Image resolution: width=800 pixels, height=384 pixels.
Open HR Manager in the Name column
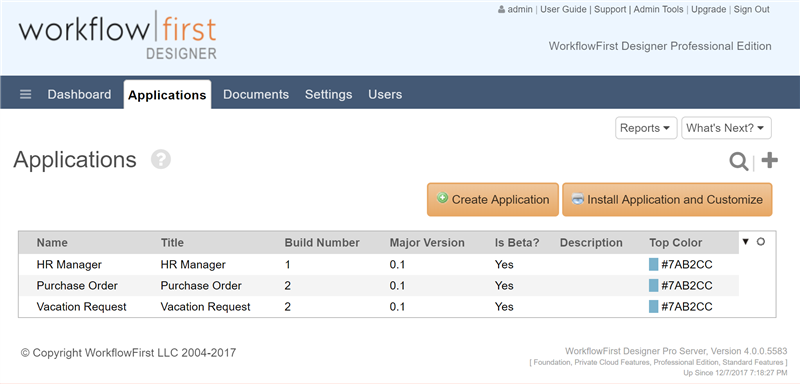69,265
